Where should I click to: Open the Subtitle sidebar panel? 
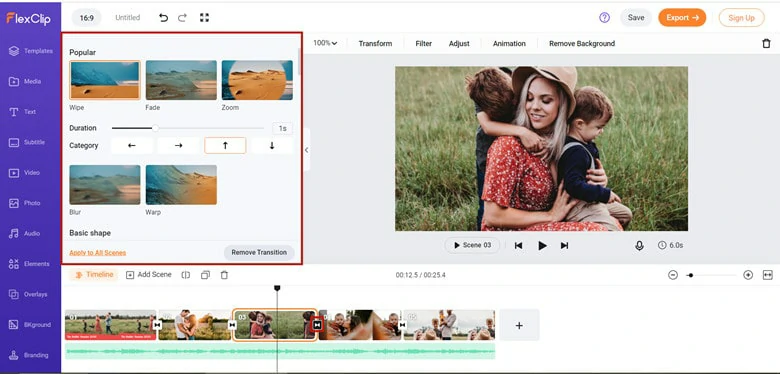tap(27, 142)
